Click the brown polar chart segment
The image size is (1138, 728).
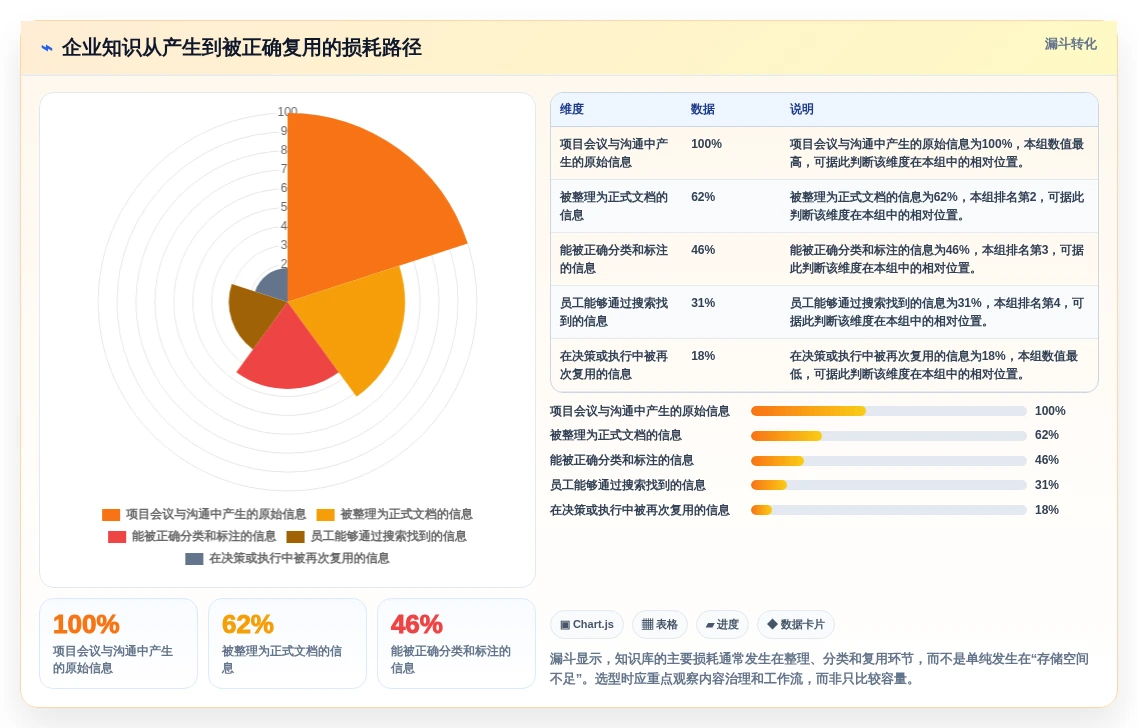(254, 316)
